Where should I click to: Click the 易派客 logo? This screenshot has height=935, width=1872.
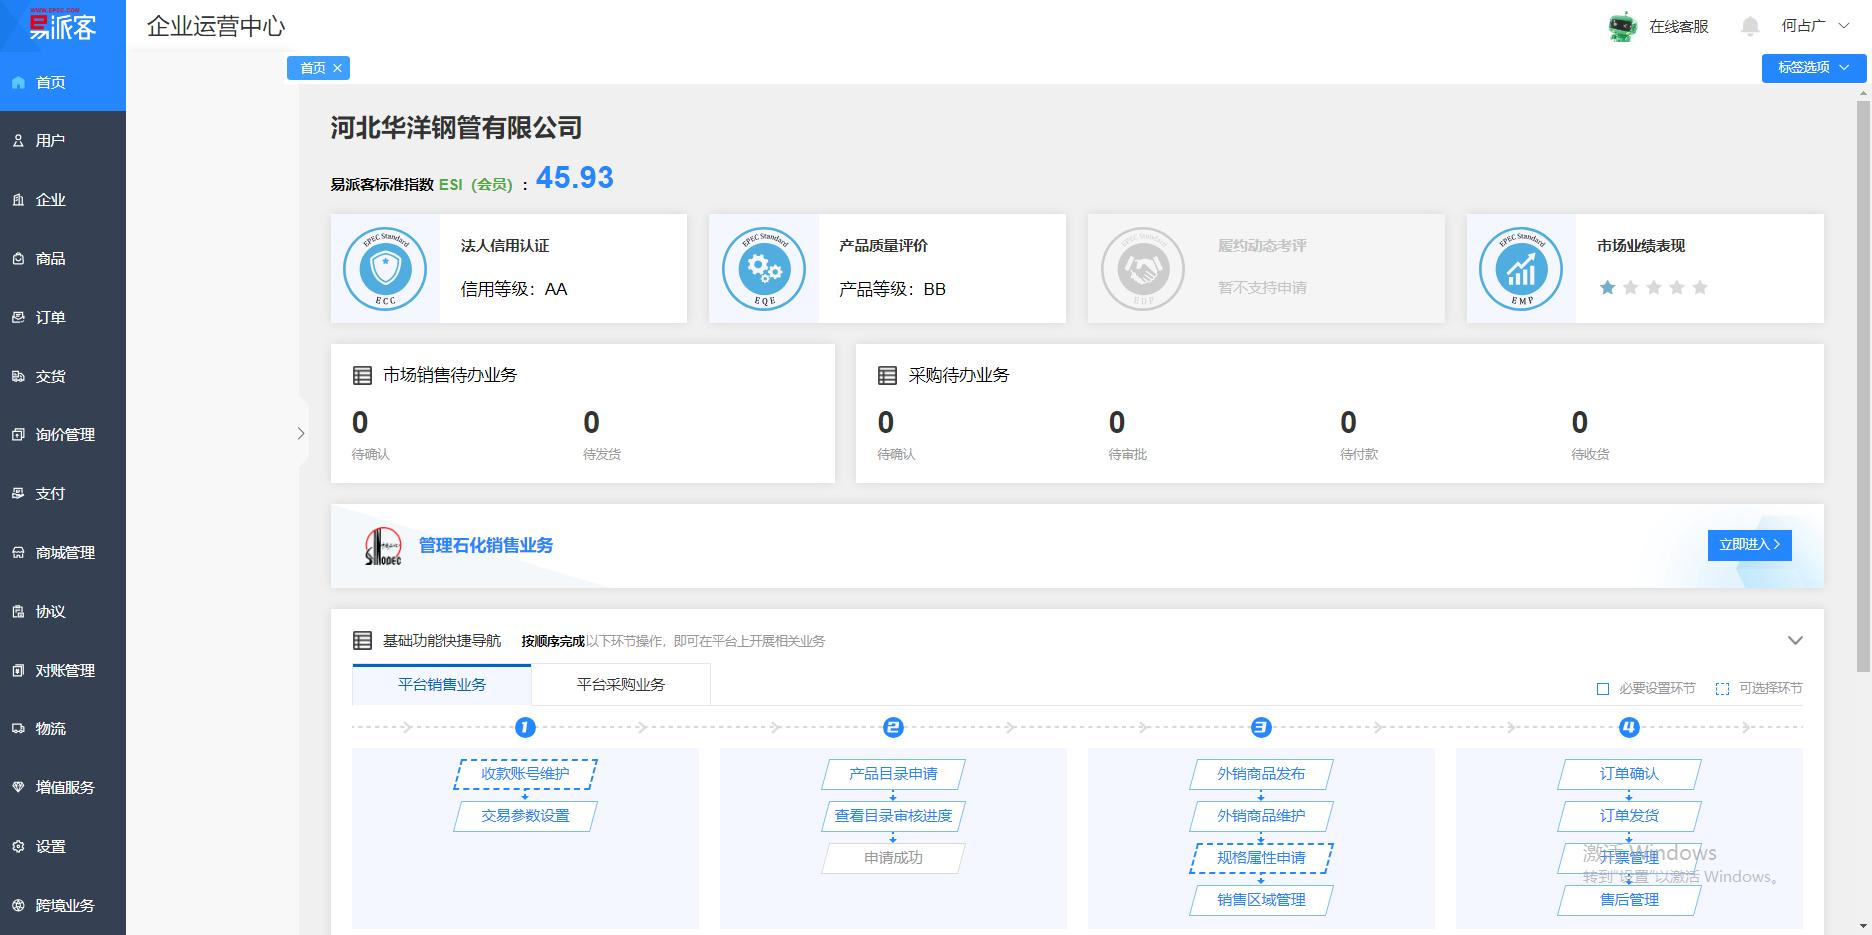pos(62,25)
